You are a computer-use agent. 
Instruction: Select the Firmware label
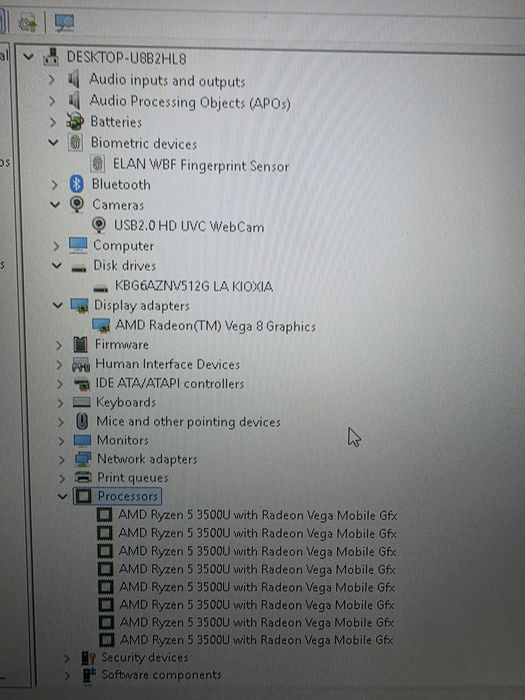point(122,344)
